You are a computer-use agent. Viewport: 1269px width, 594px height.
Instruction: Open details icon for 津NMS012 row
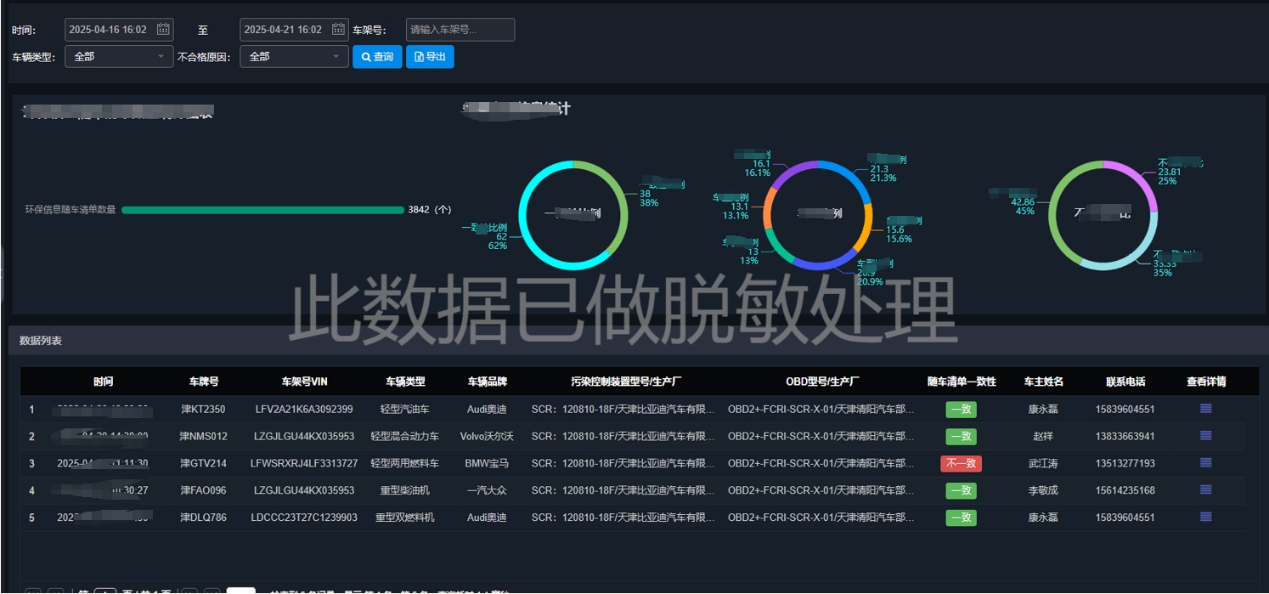coord(1205,436)
